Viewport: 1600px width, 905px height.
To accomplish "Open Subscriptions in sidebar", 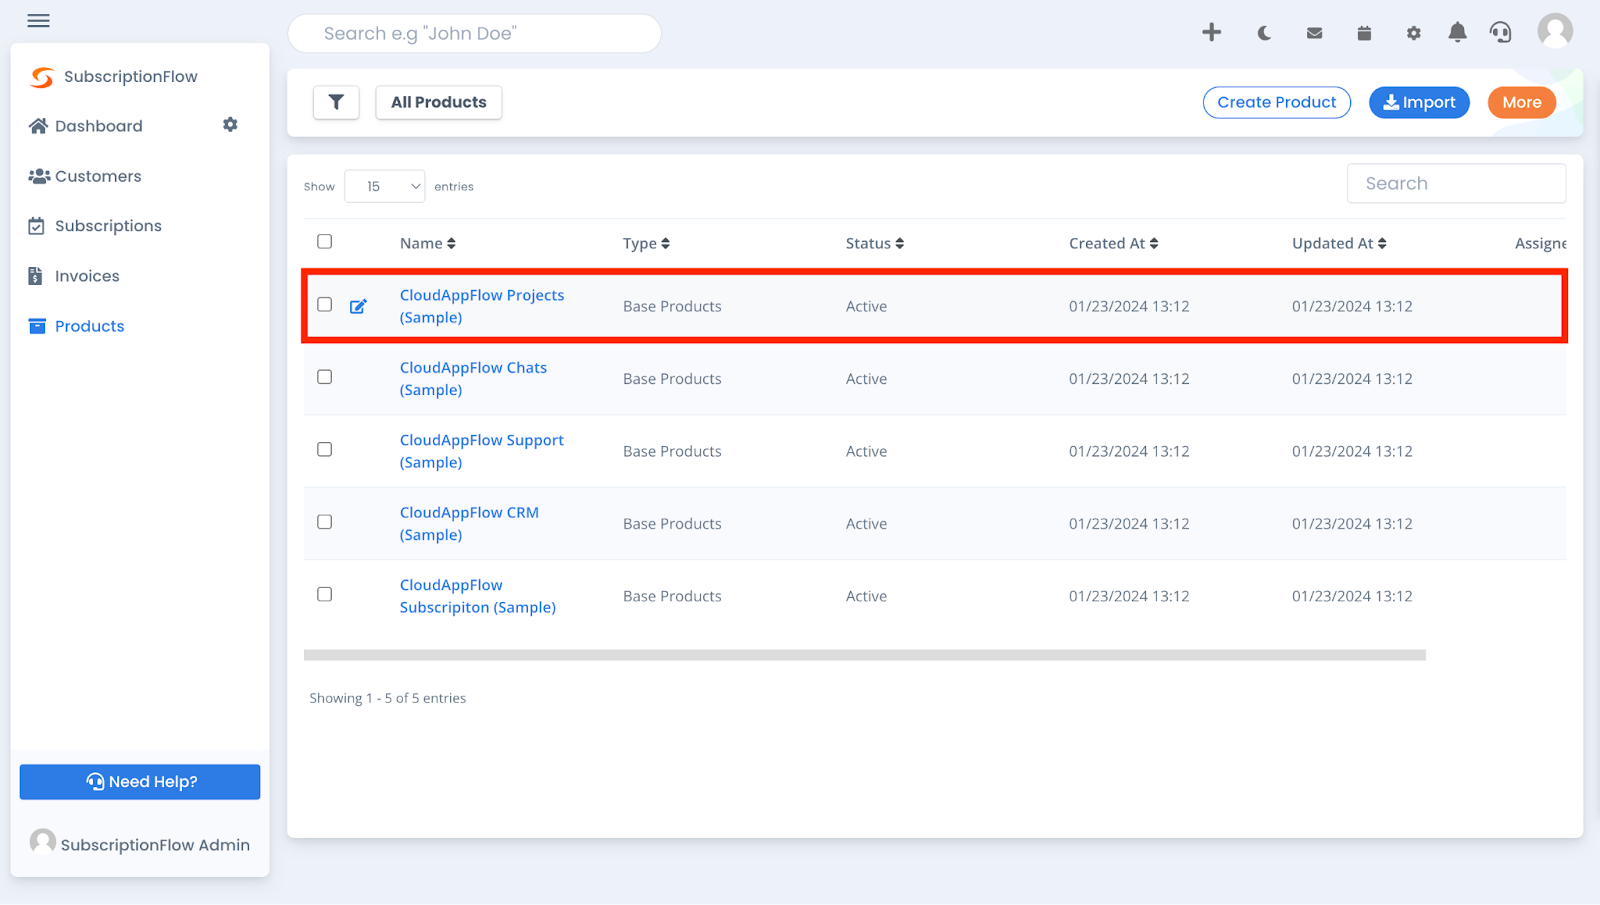I will [95, 226].
